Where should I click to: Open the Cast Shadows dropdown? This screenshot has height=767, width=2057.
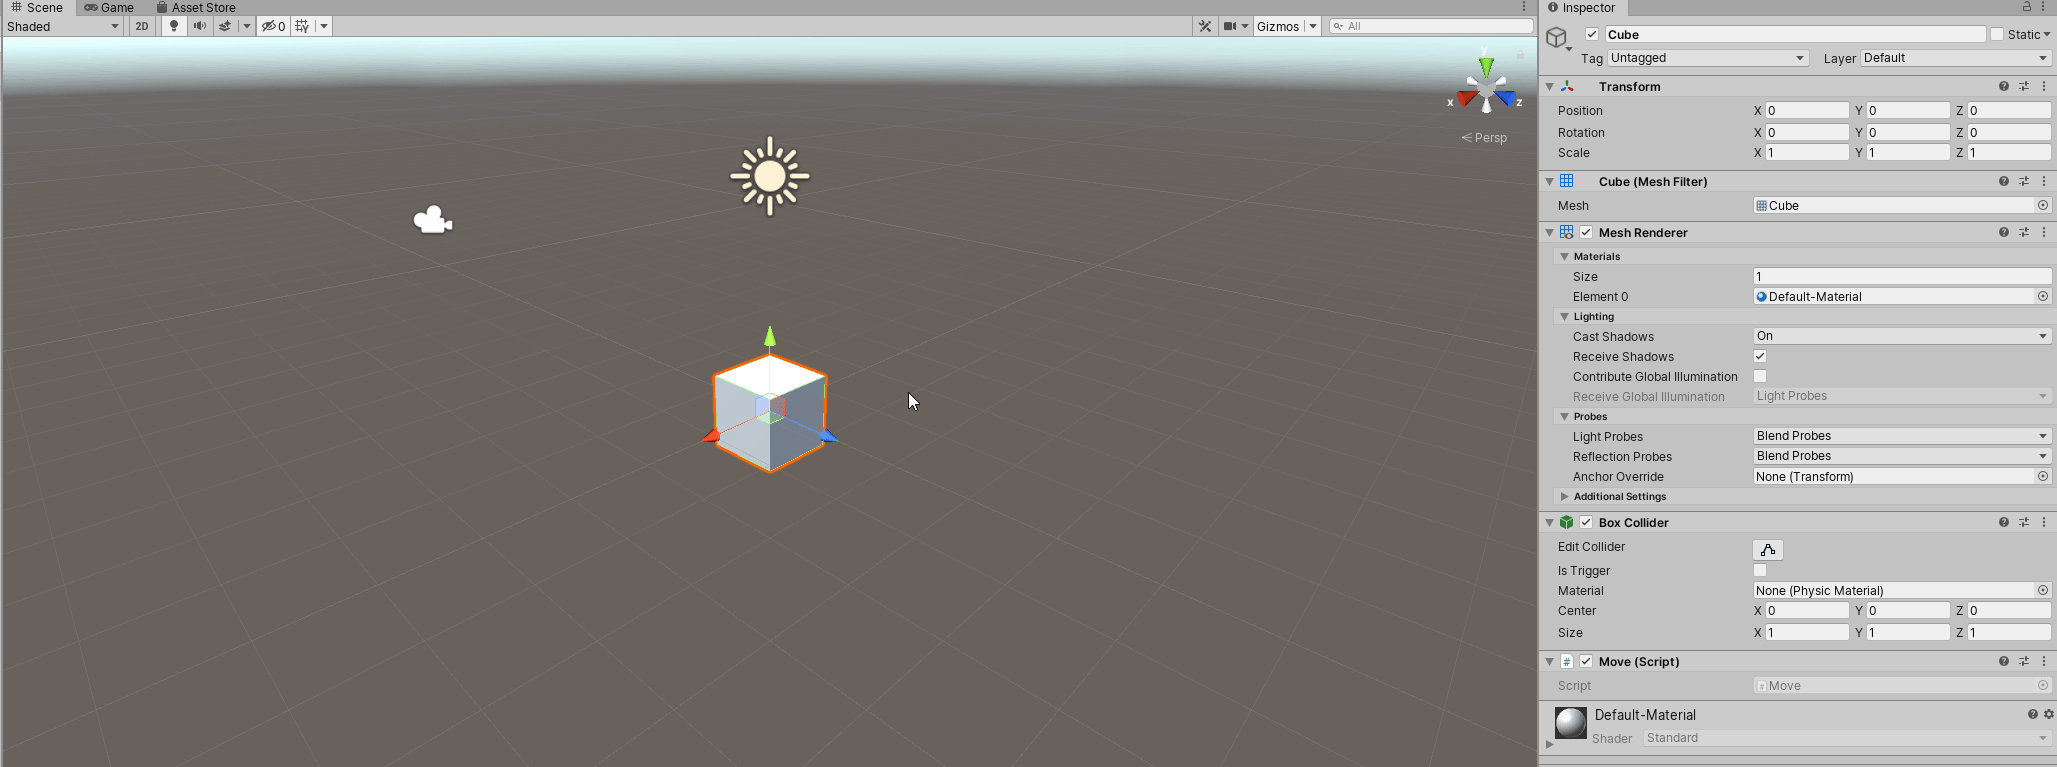[1903, 336]
